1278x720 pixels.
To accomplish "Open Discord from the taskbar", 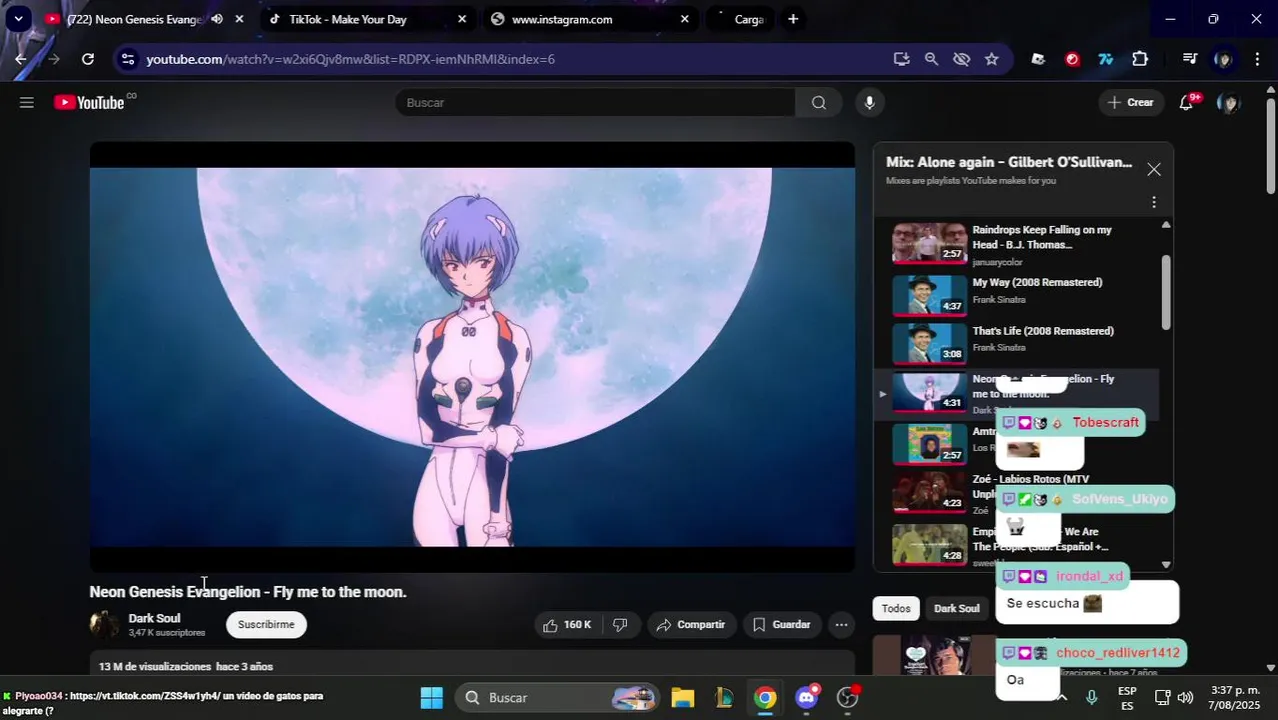I will (806, 697).
